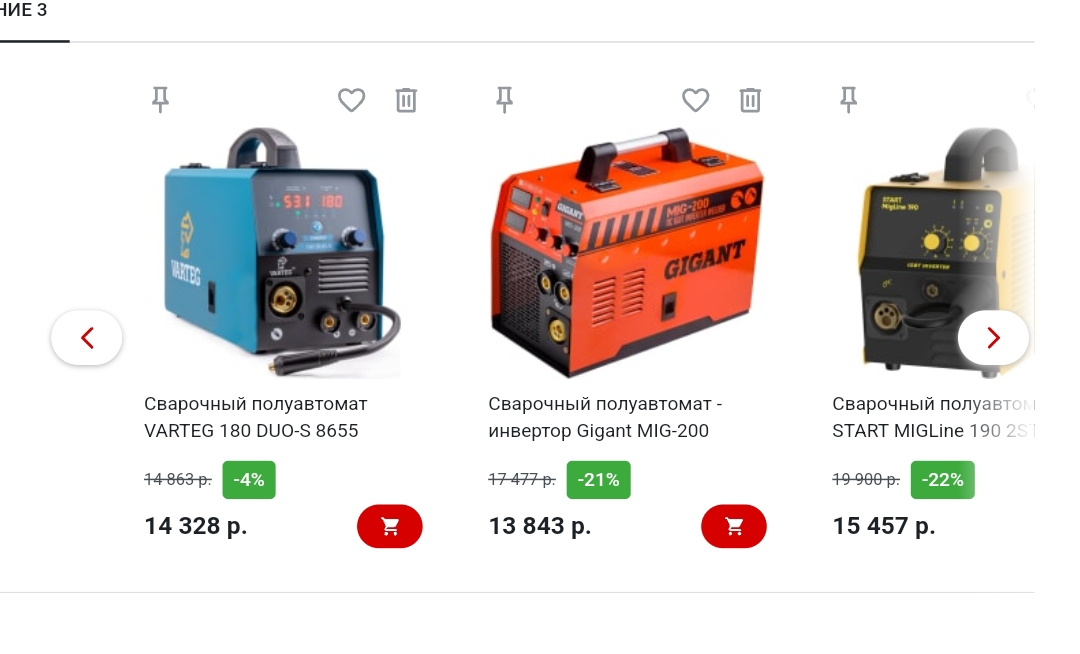Open VARTEG 180 DUO-S 8655 product link
The width and height of the screenshot is (1080, 654).
(256, 417)
